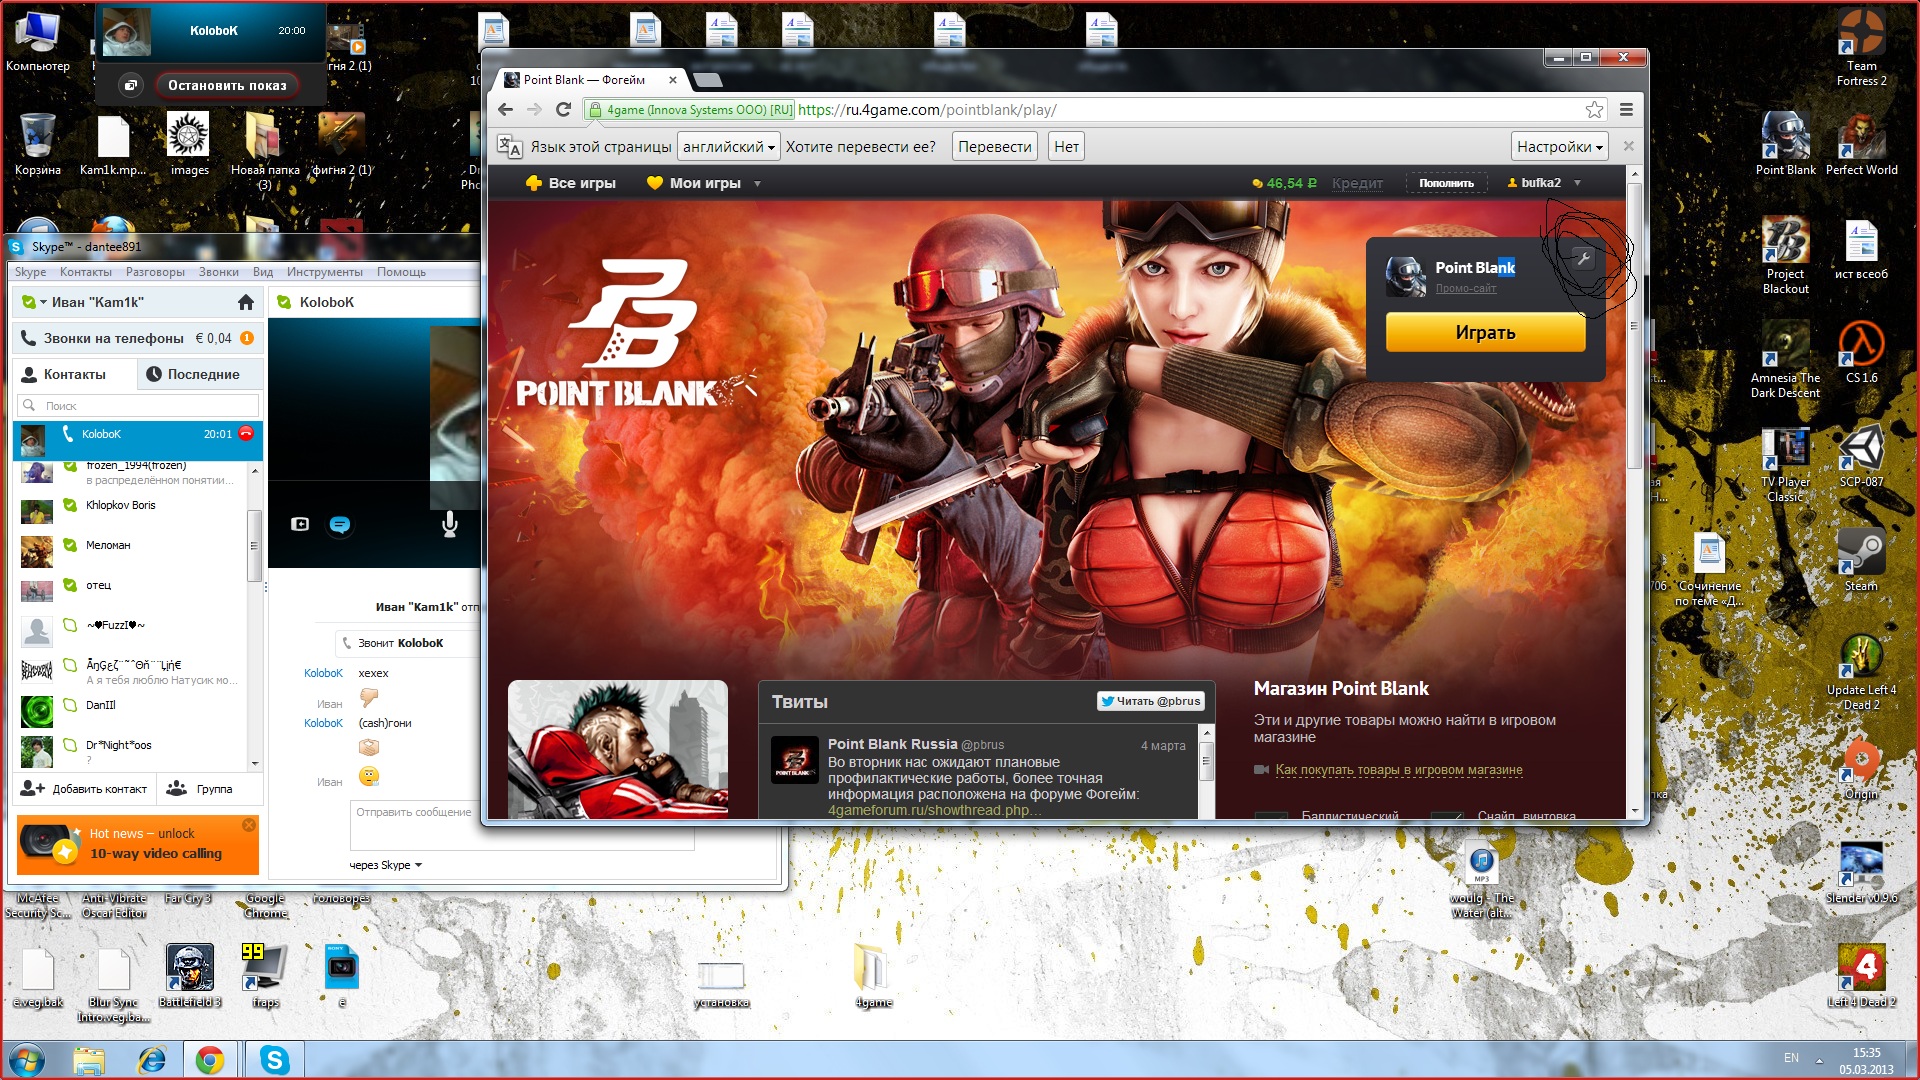
Task: Click Группа button in Skype
Action: click(200, 789)
